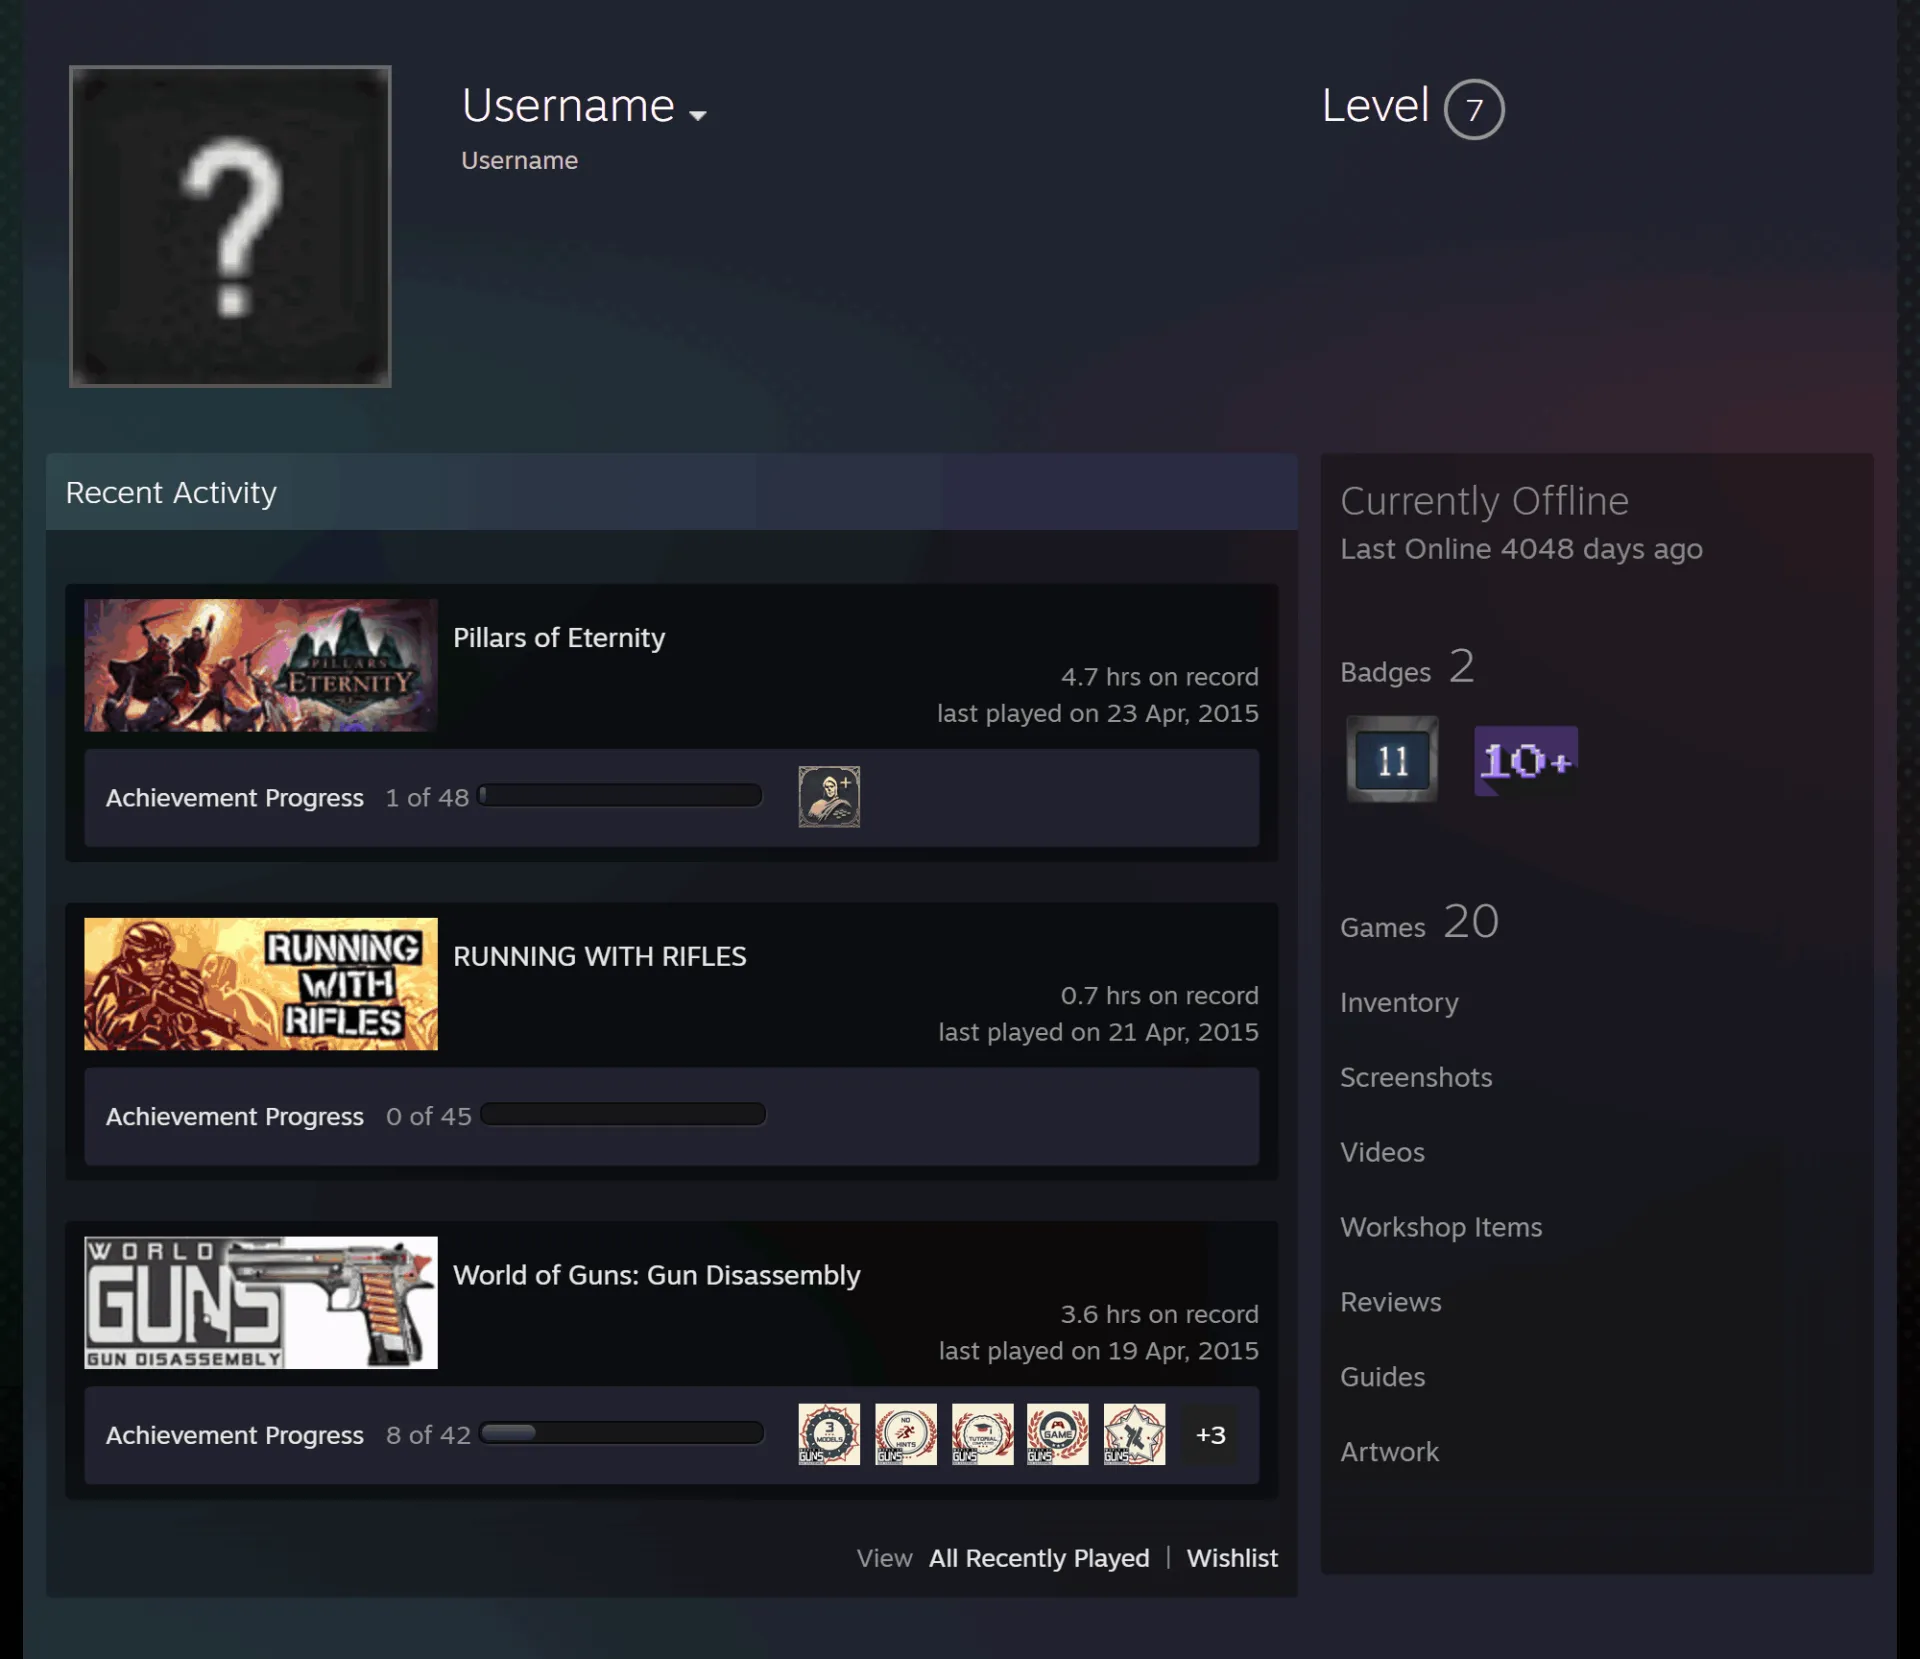This screenshot has height=1659, width=1920.
Task: Click the Pillars of Eternity title link
Action: (x=559, y=638)
